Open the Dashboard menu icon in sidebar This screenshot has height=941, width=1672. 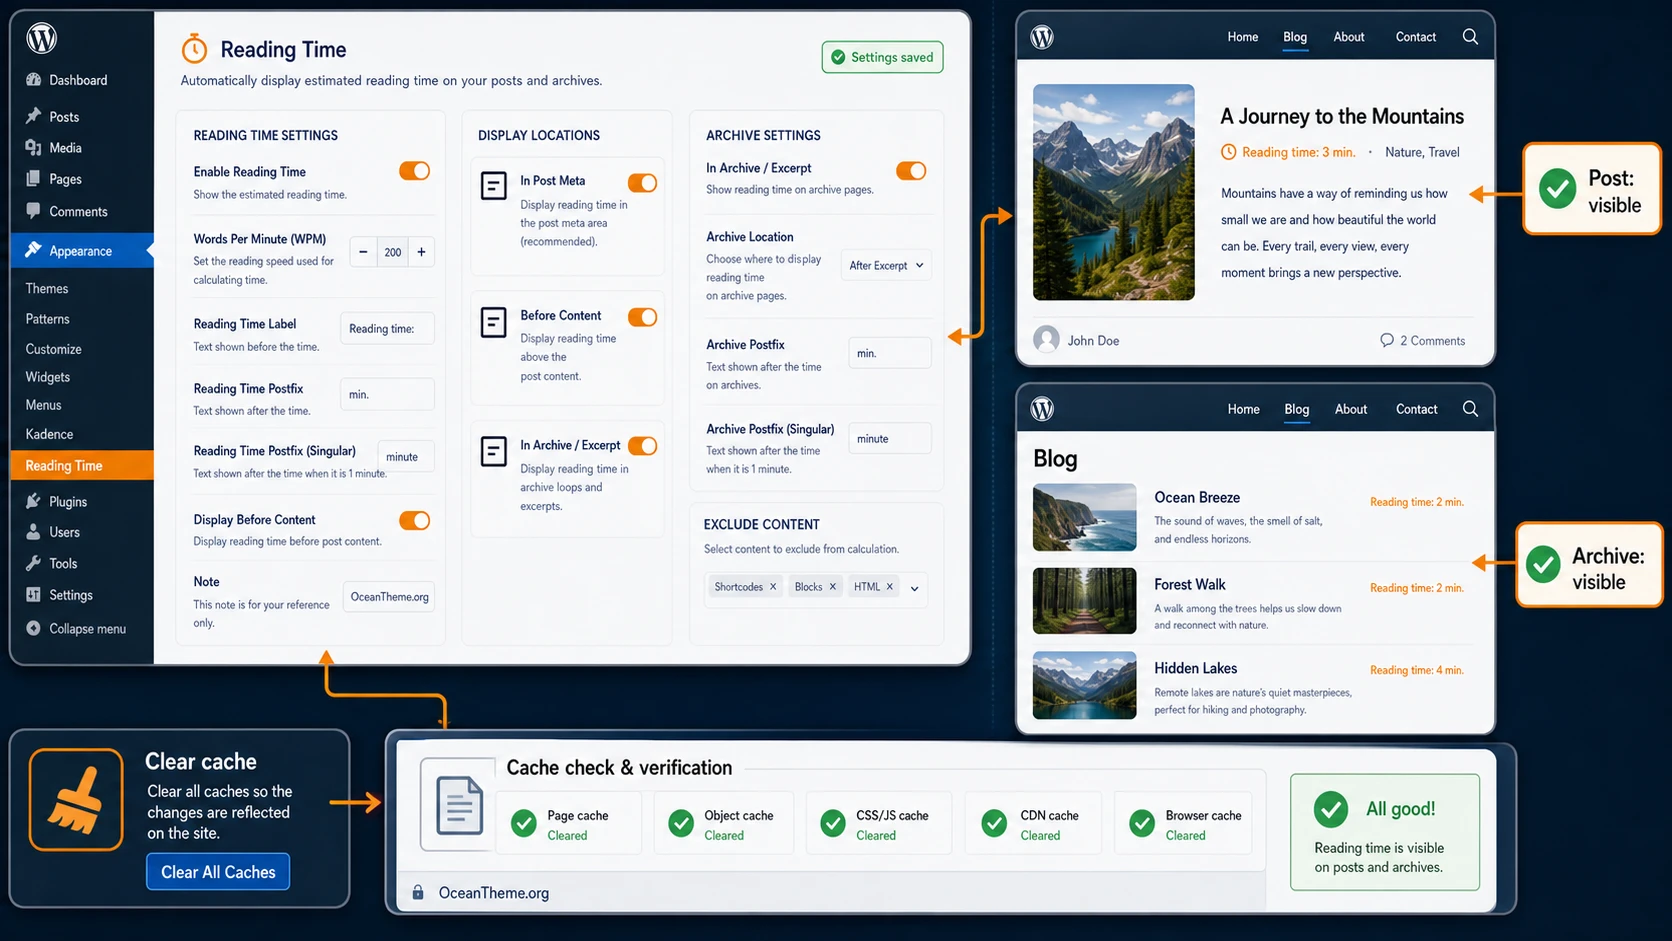coord(34,80)
